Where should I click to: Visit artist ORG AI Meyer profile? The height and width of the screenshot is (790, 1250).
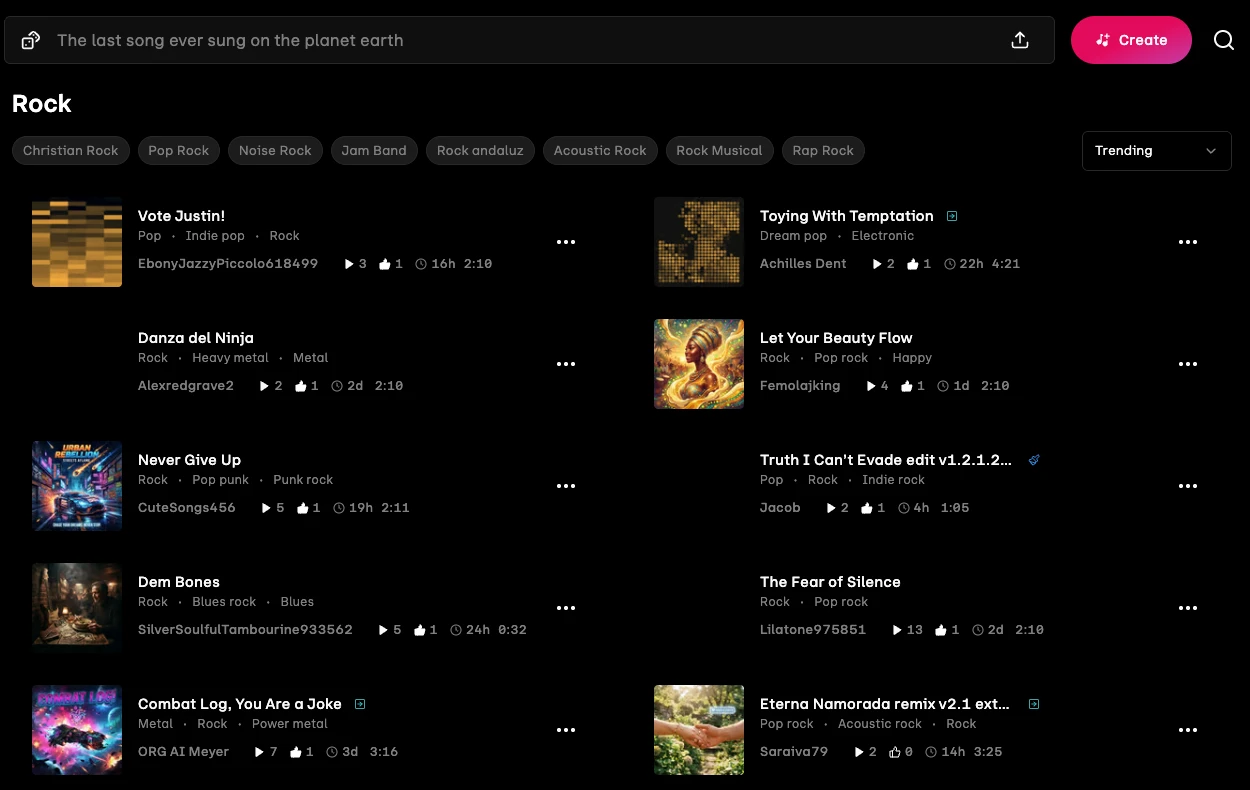tap(183, 752)
